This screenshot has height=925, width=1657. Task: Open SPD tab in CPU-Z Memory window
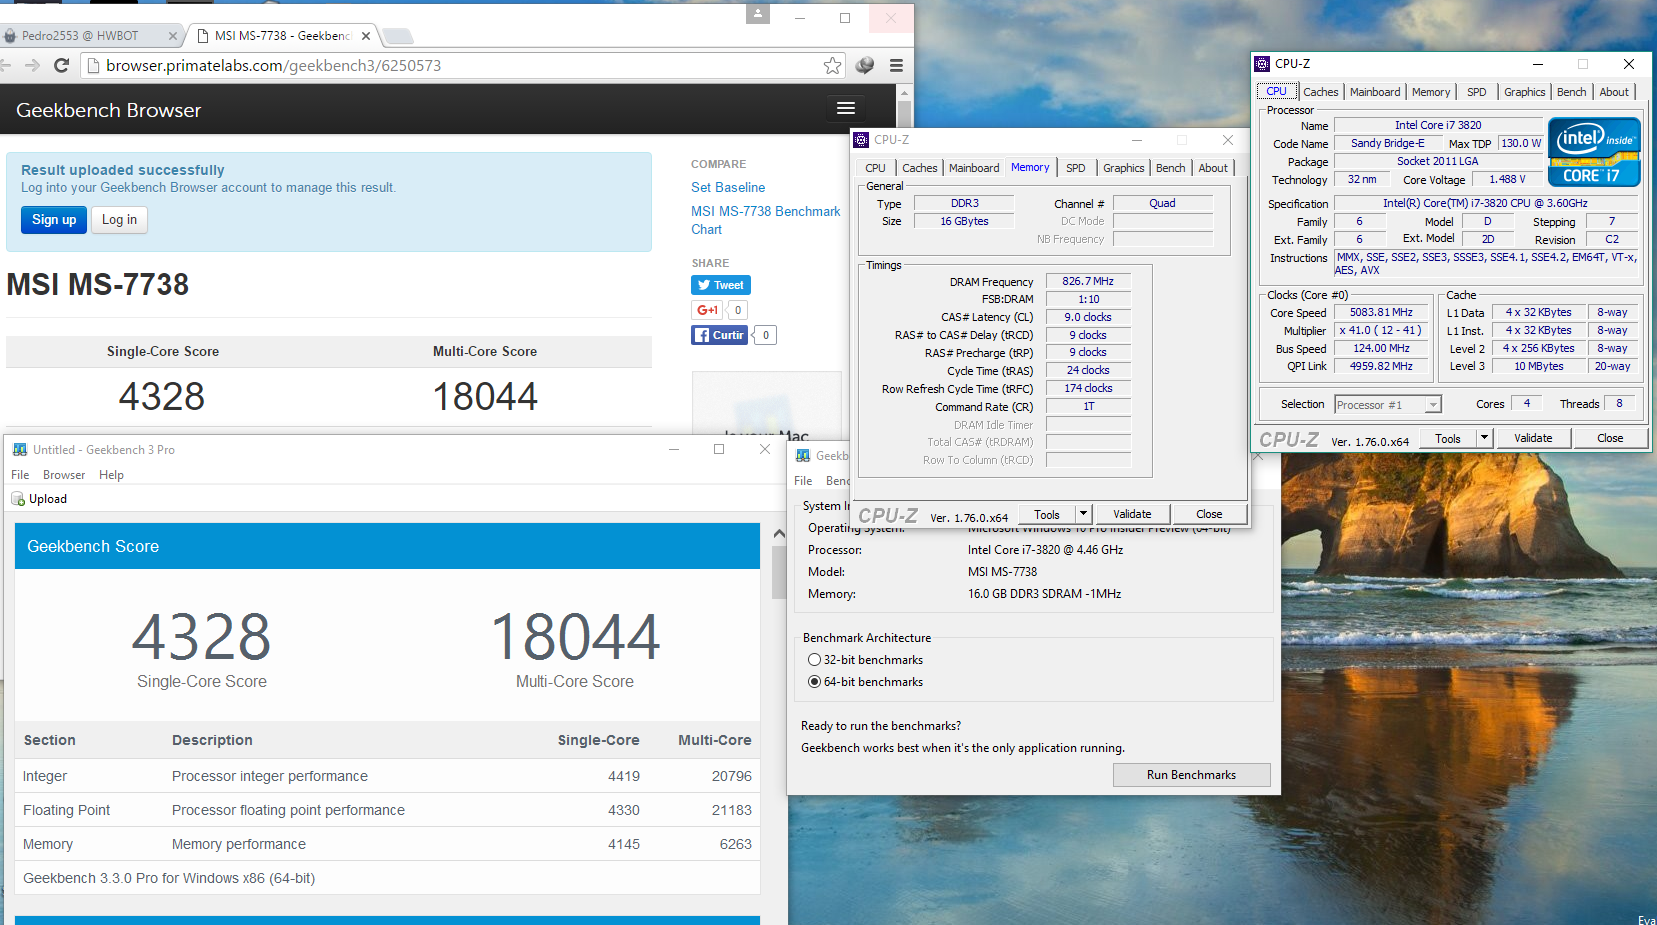tap(1075, 168)
